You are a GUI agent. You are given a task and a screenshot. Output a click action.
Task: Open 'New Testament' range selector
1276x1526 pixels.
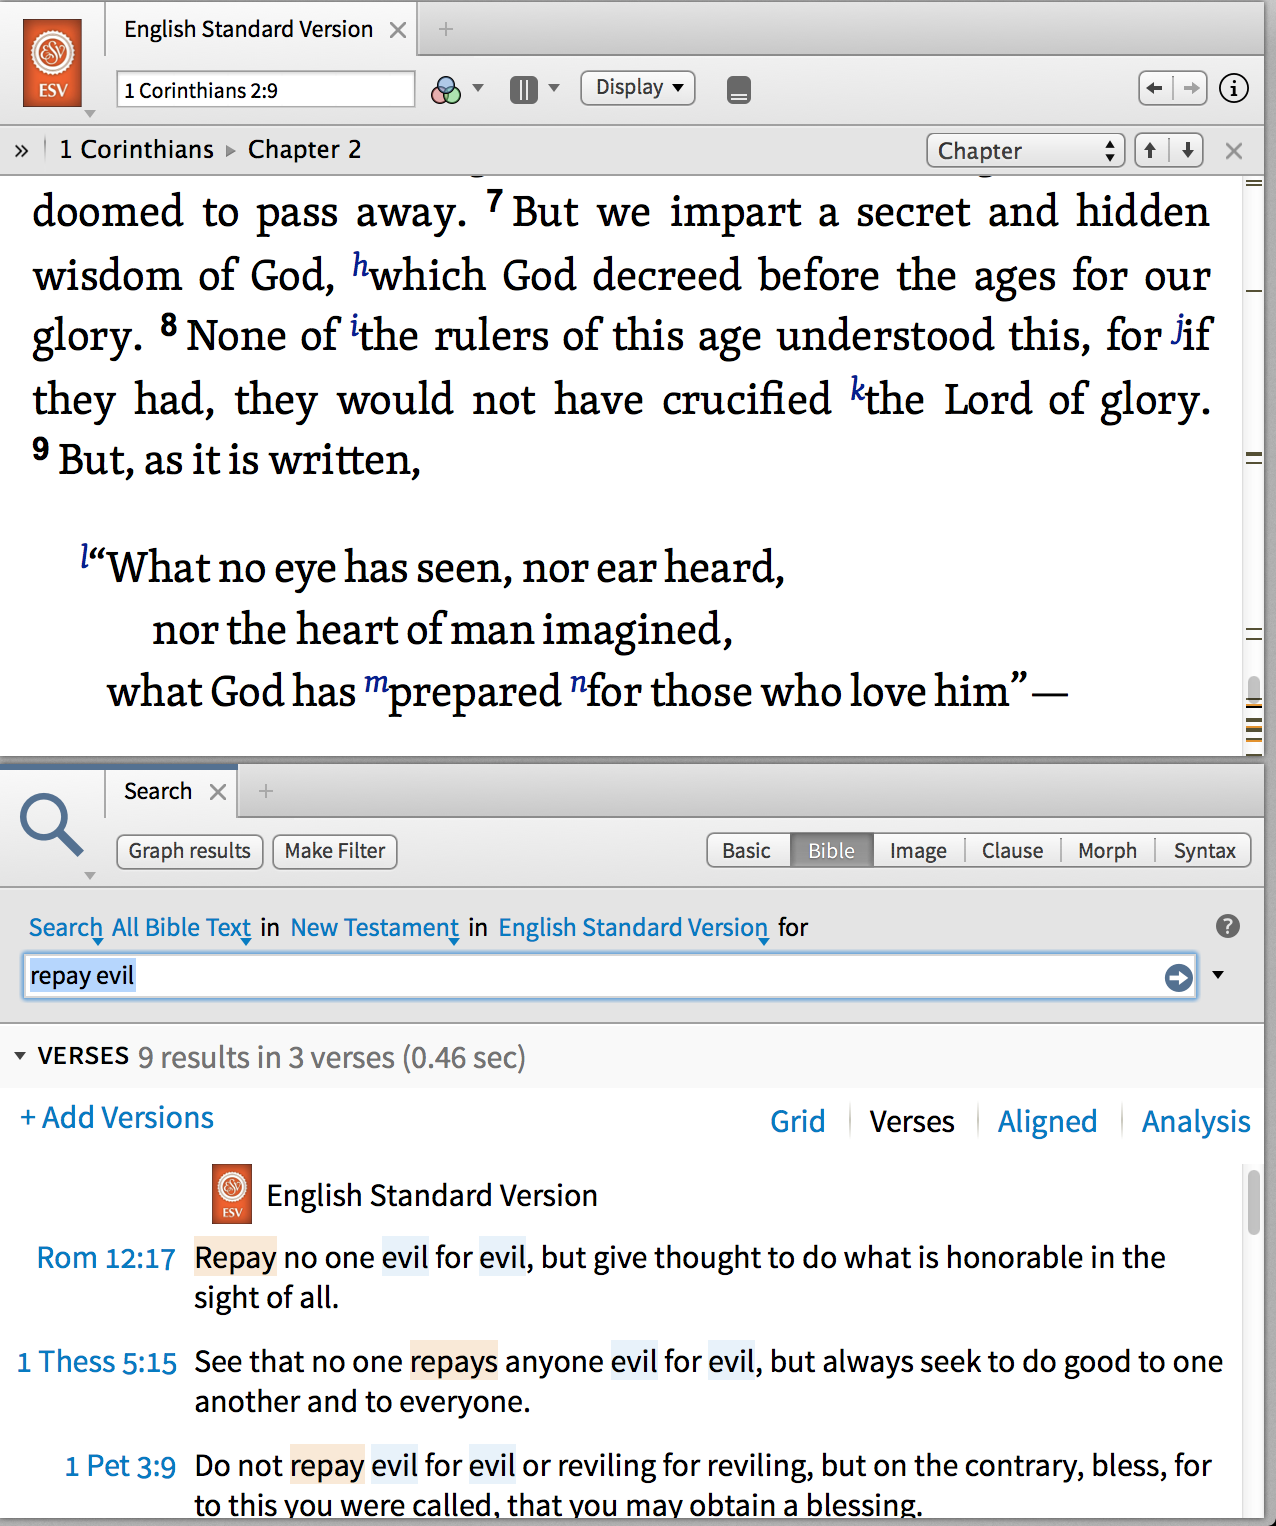tap(375, 928)
